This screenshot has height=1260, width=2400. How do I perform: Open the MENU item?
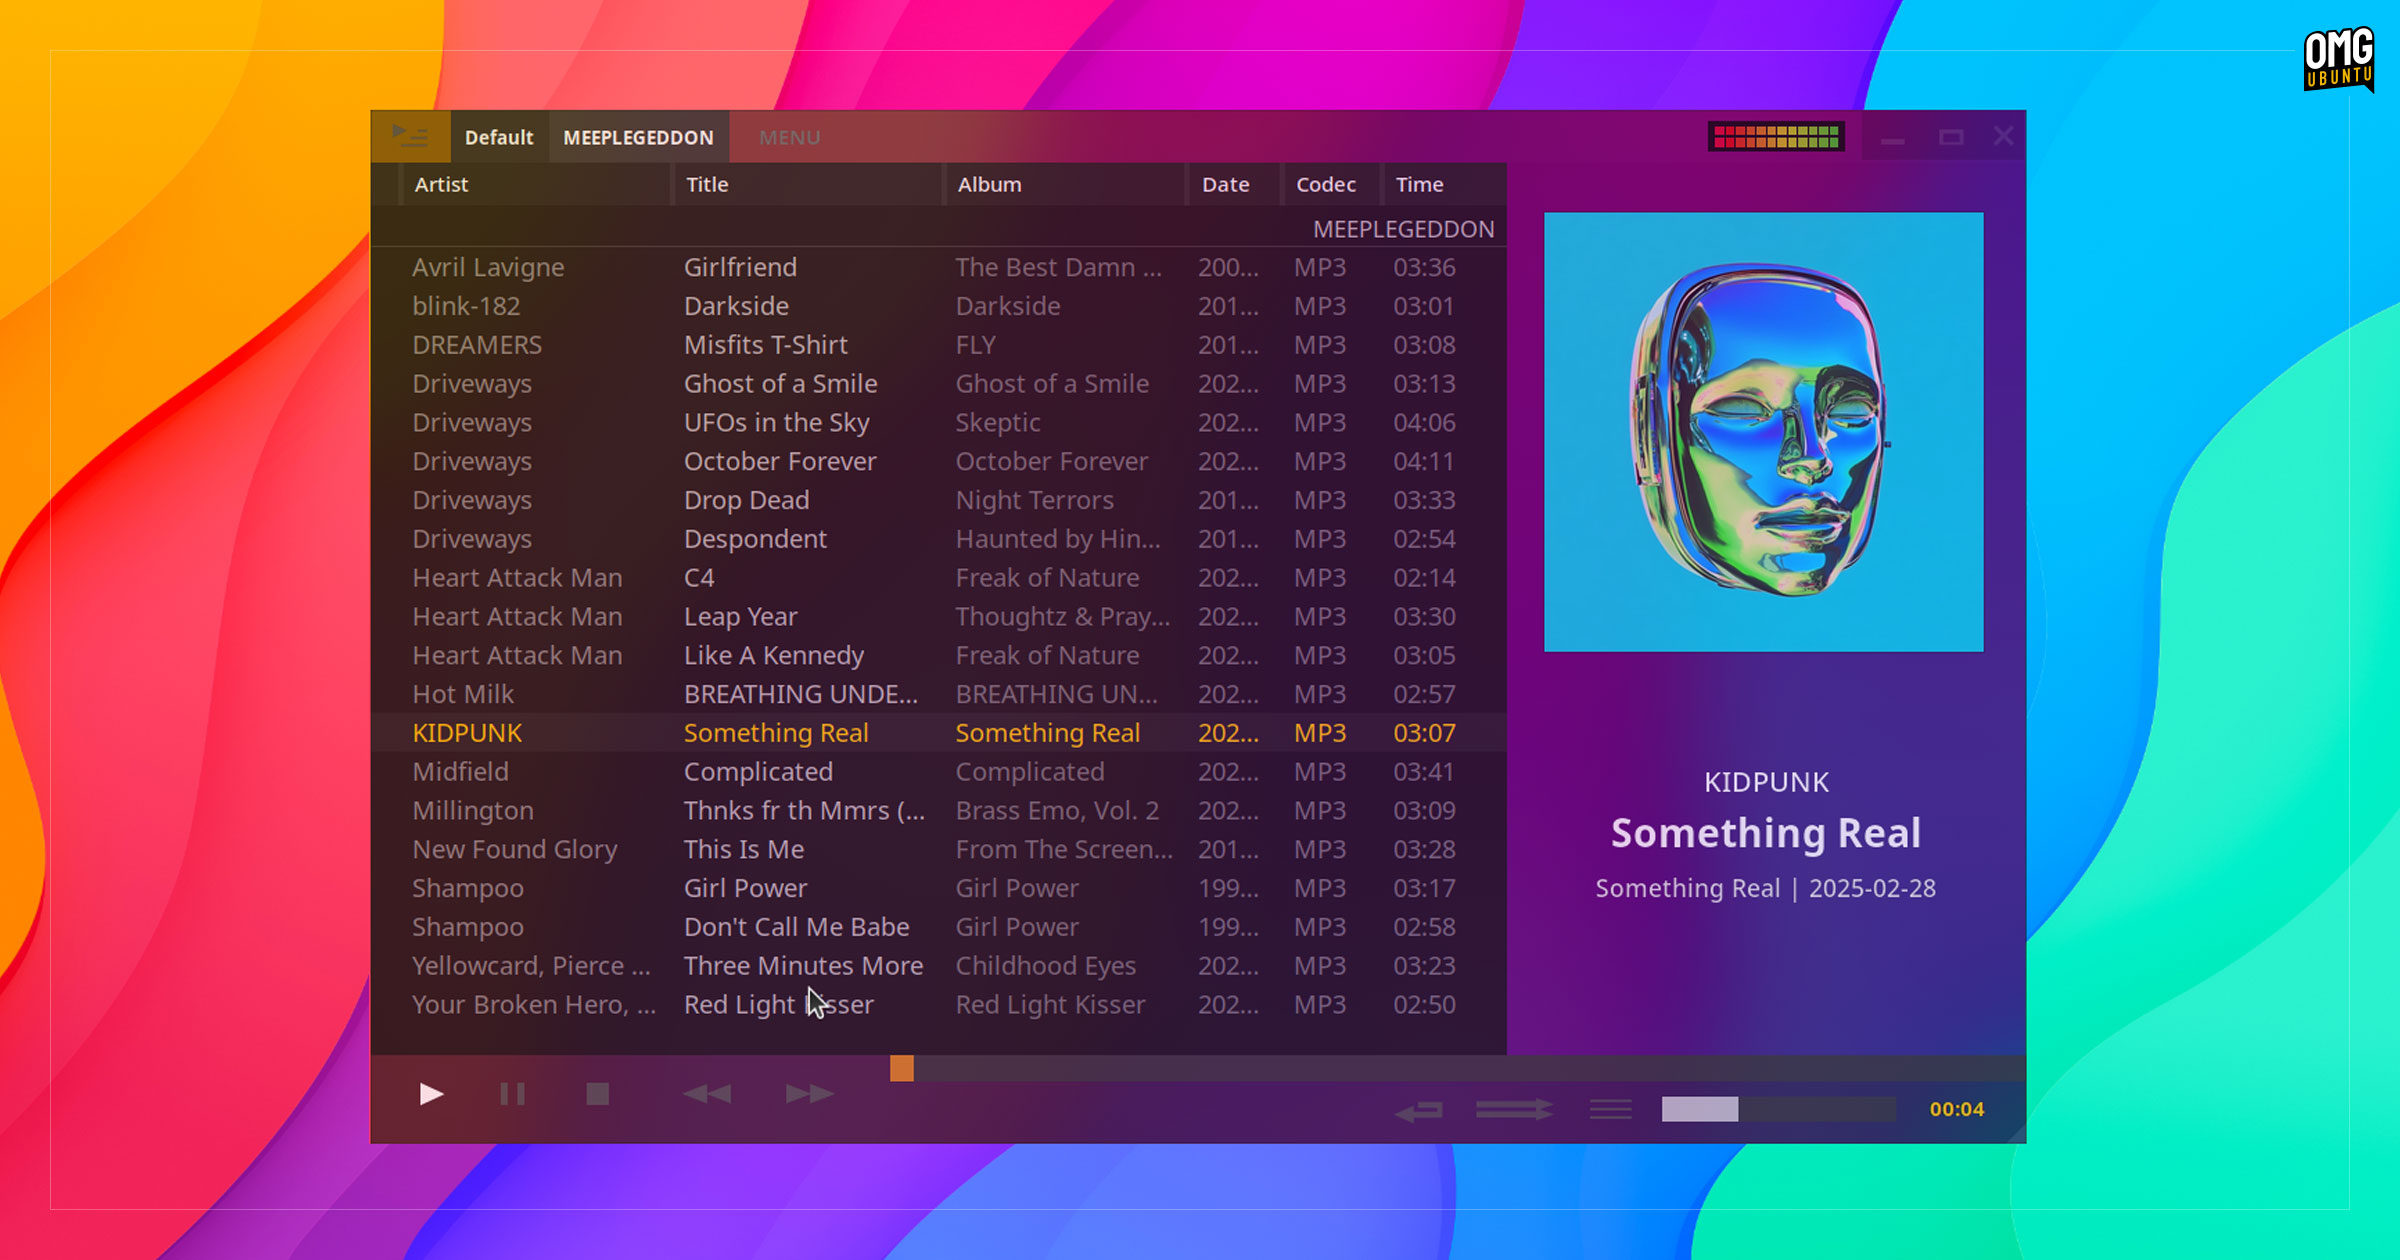(x=789, y=136)
